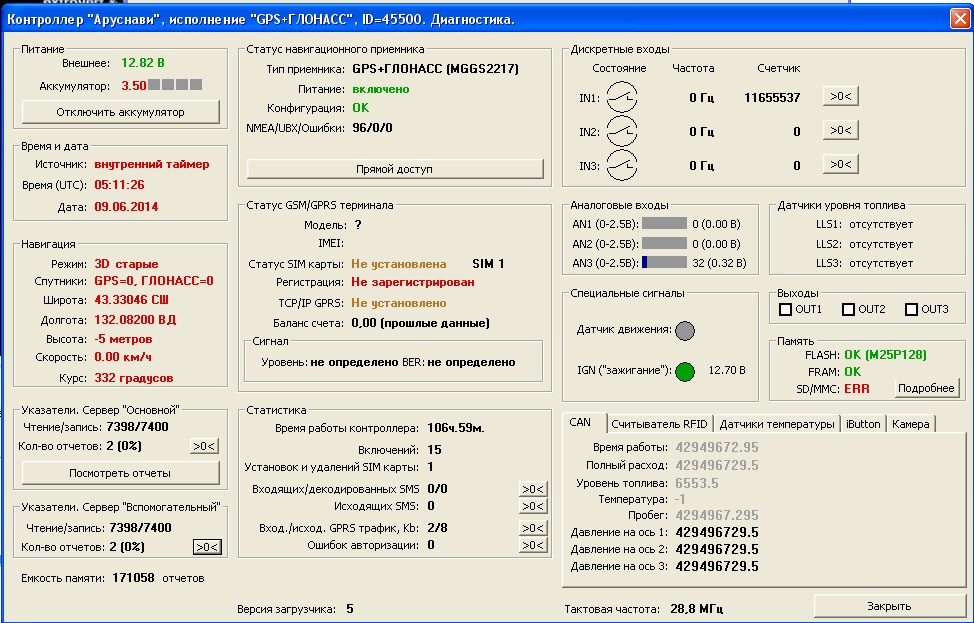Viewport: 974px width, 623px height.
Task: Reset the IN3 counter
Action: pyautogui.click(x=841, y=165)
